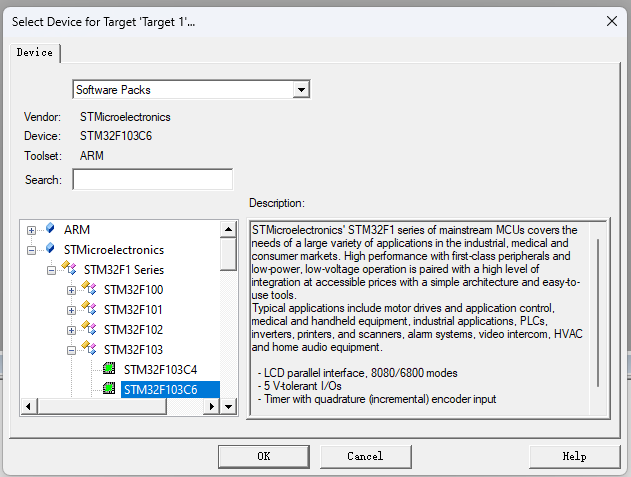Viewport: 631px width, 477px height.
Task: Expand the ARM vendor node
Action: [x=32, y=231]
